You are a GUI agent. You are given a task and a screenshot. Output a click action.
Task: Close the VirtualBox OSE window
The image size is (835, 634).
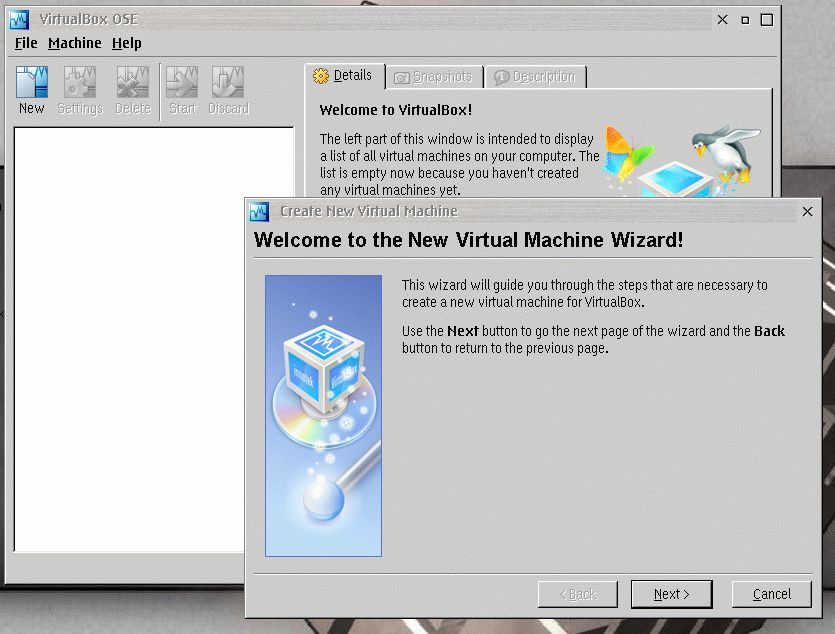(x=722, y=20)
